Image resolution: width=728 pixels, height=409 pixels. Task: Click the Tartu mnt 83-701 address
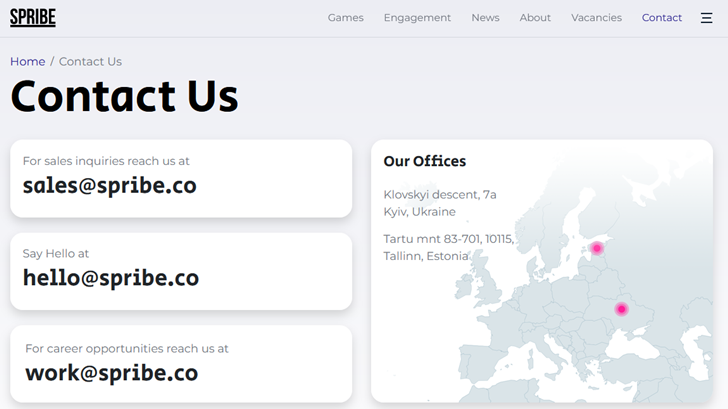coord(448,239)
